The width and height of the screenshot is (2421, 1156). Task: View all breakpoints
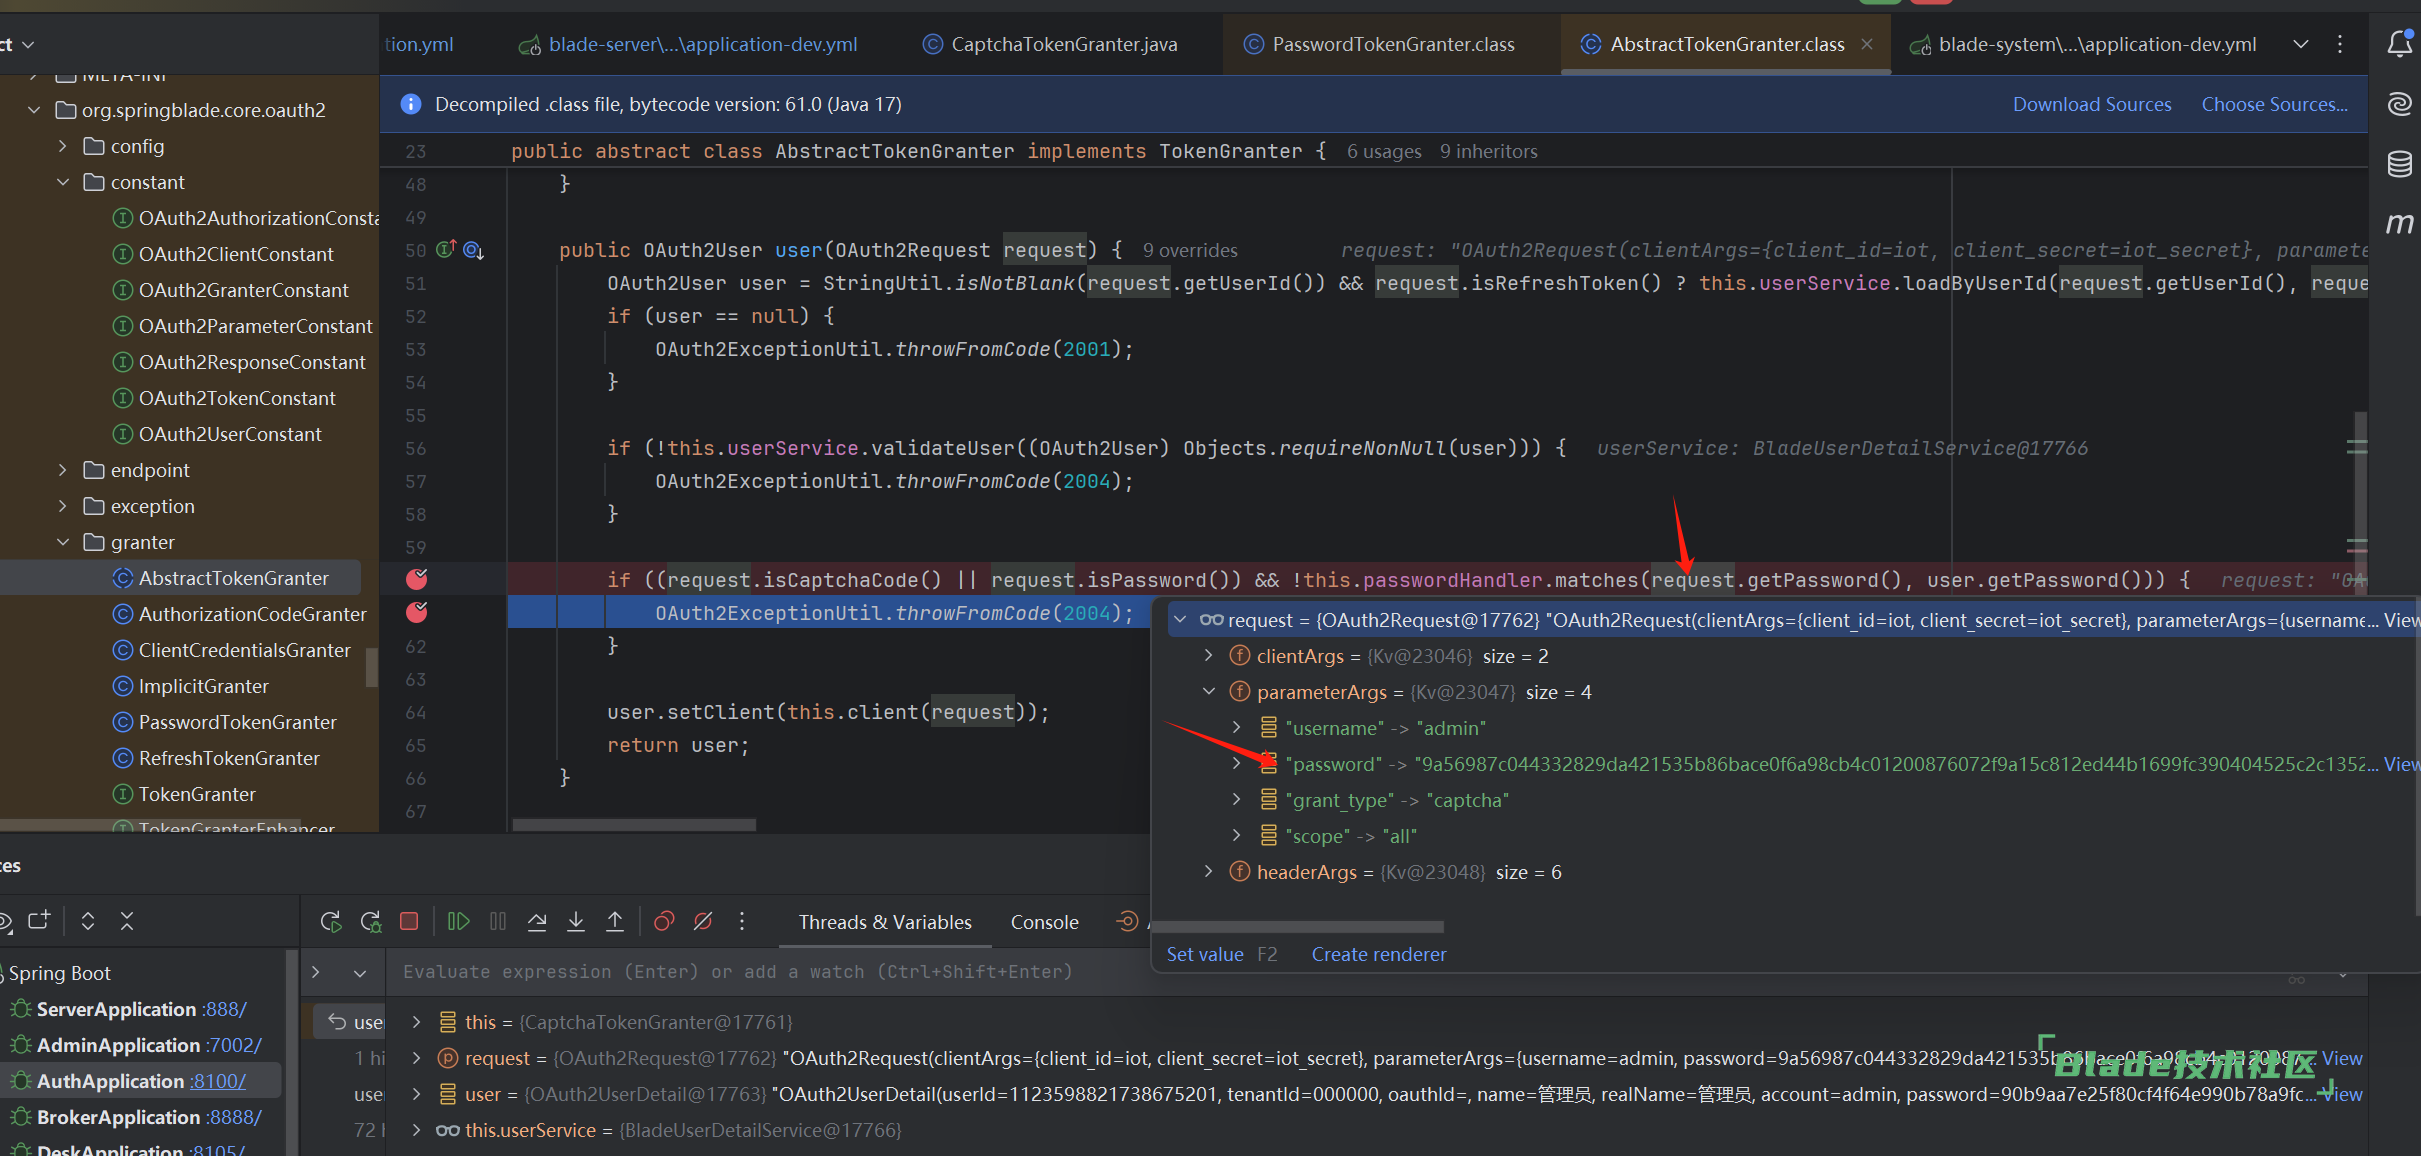(x=664, y=921)
